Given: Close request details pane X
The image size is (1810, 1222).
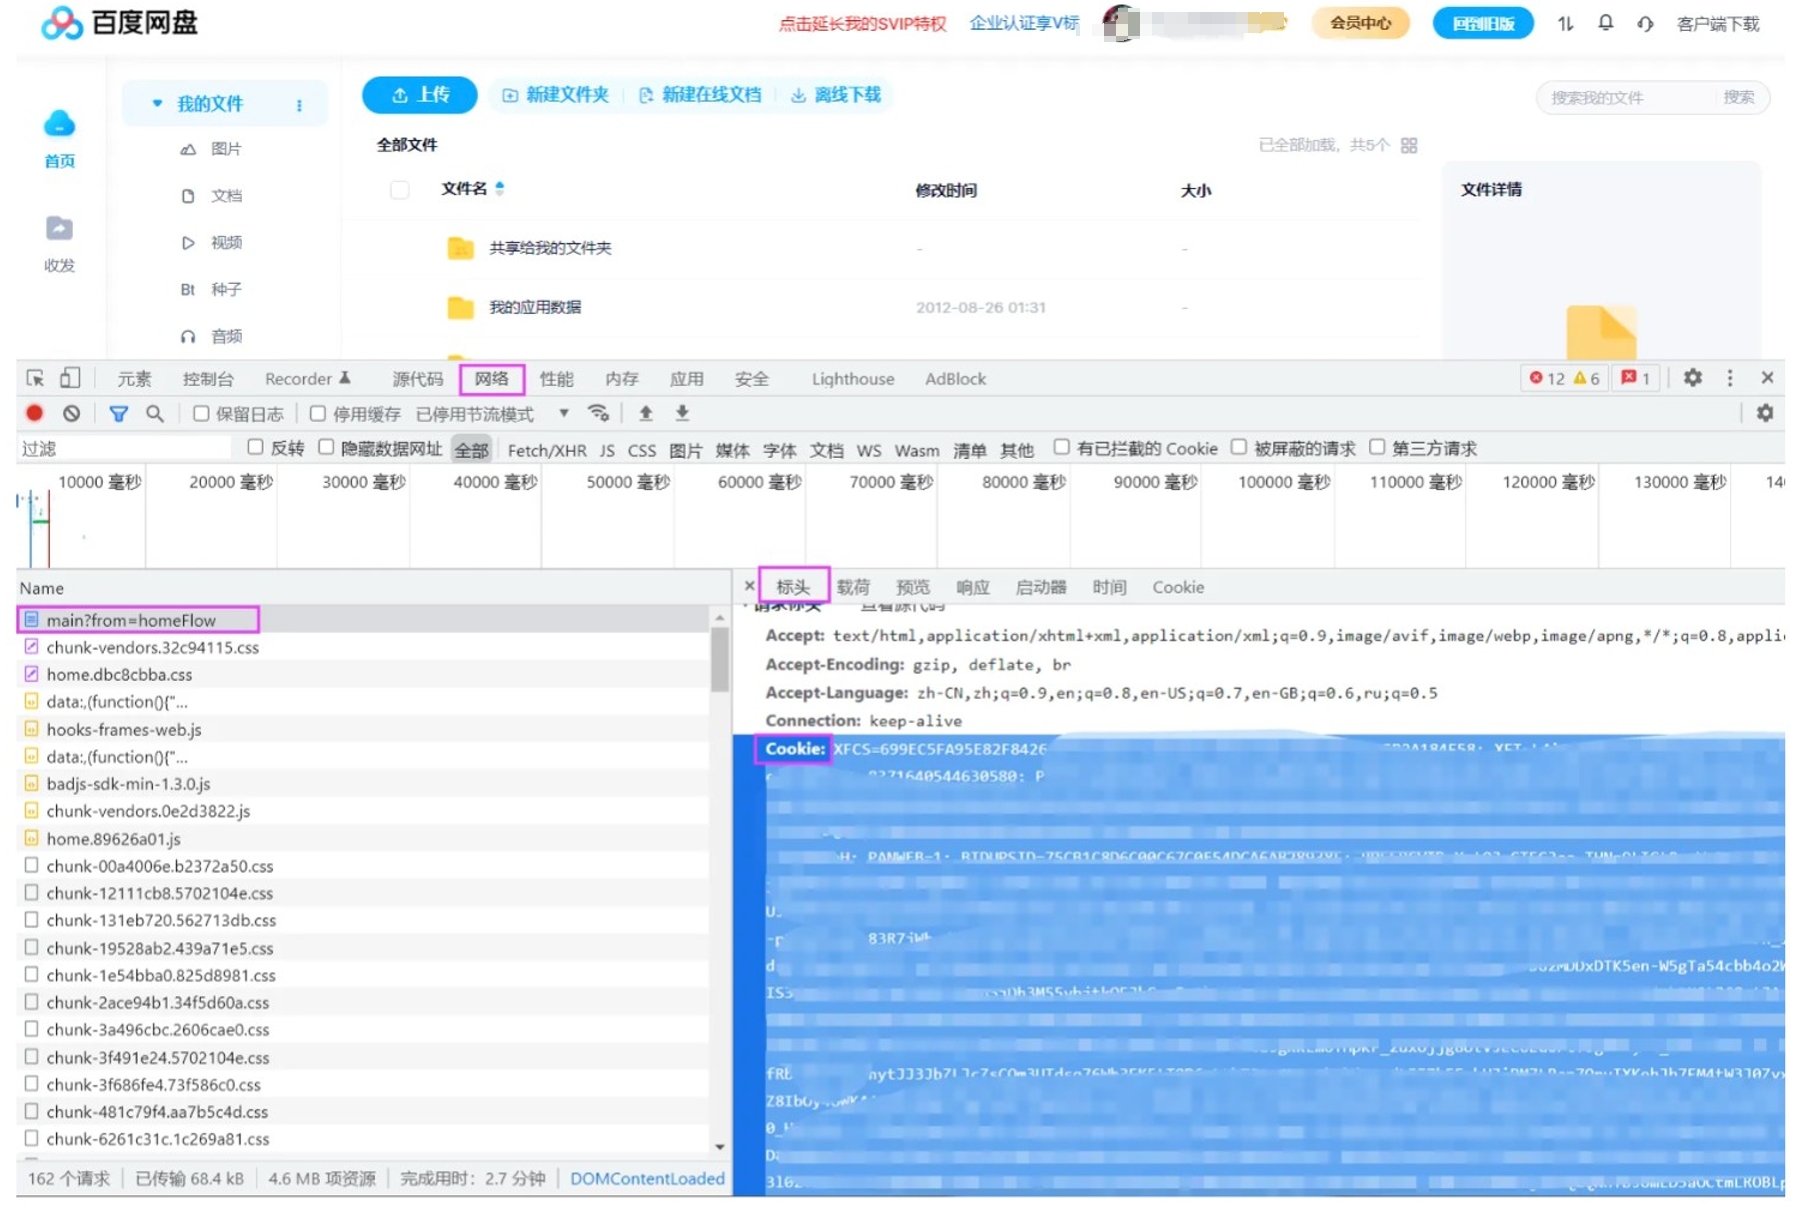Looking at the screenshot, I should [749, 586].
